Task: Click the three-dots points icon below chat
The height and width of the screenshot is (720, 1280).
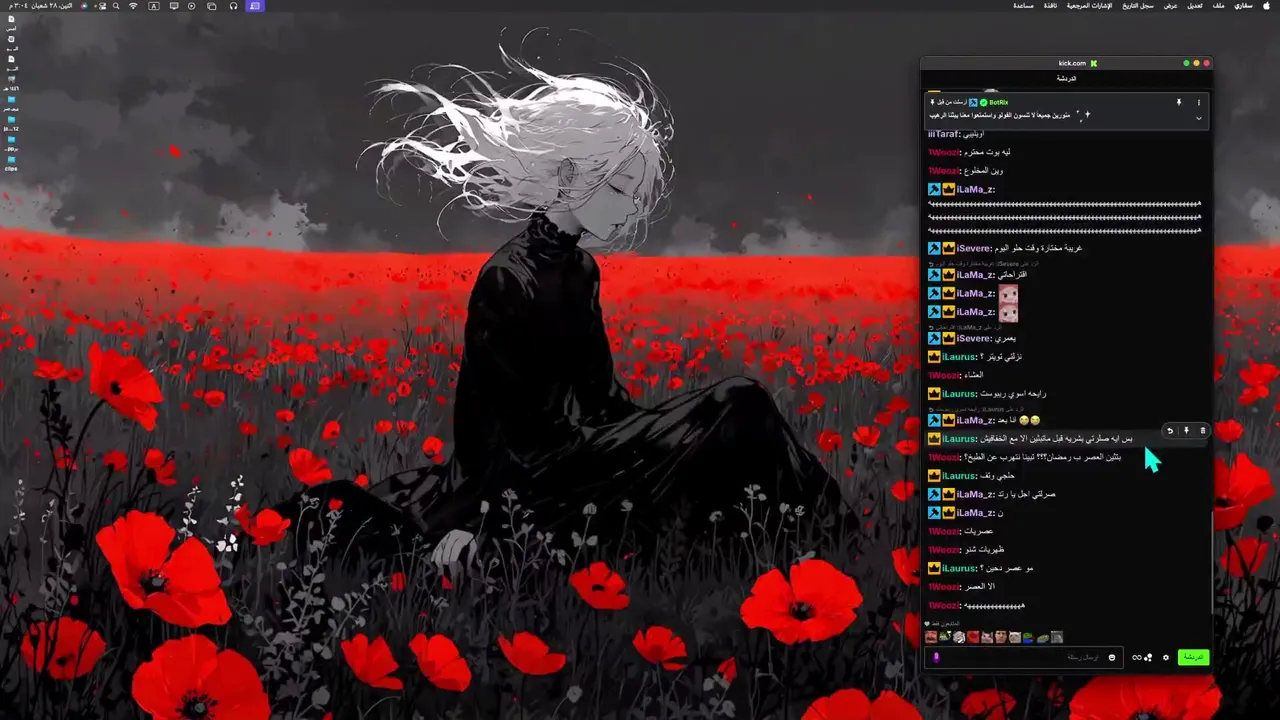Action: click(x=1148, y=657)
